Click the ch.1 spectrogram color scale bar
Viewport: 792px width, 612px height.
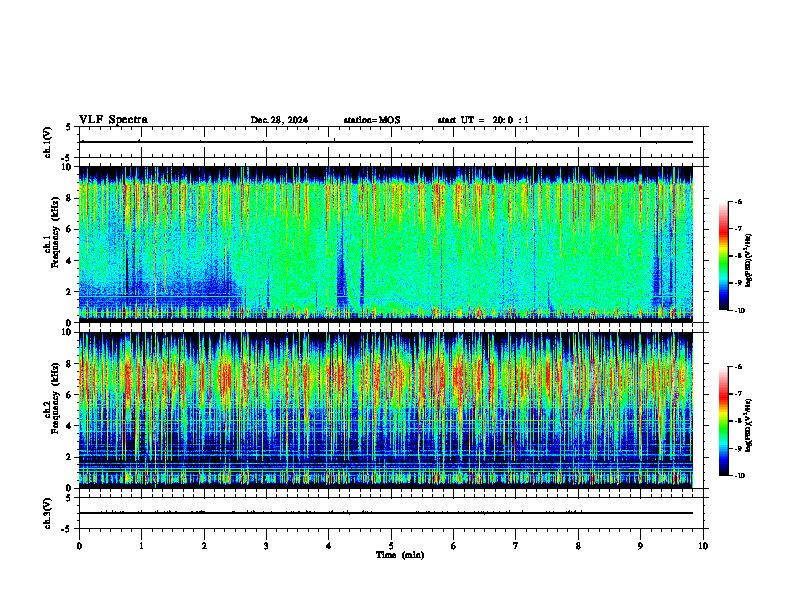coord(723,256)
